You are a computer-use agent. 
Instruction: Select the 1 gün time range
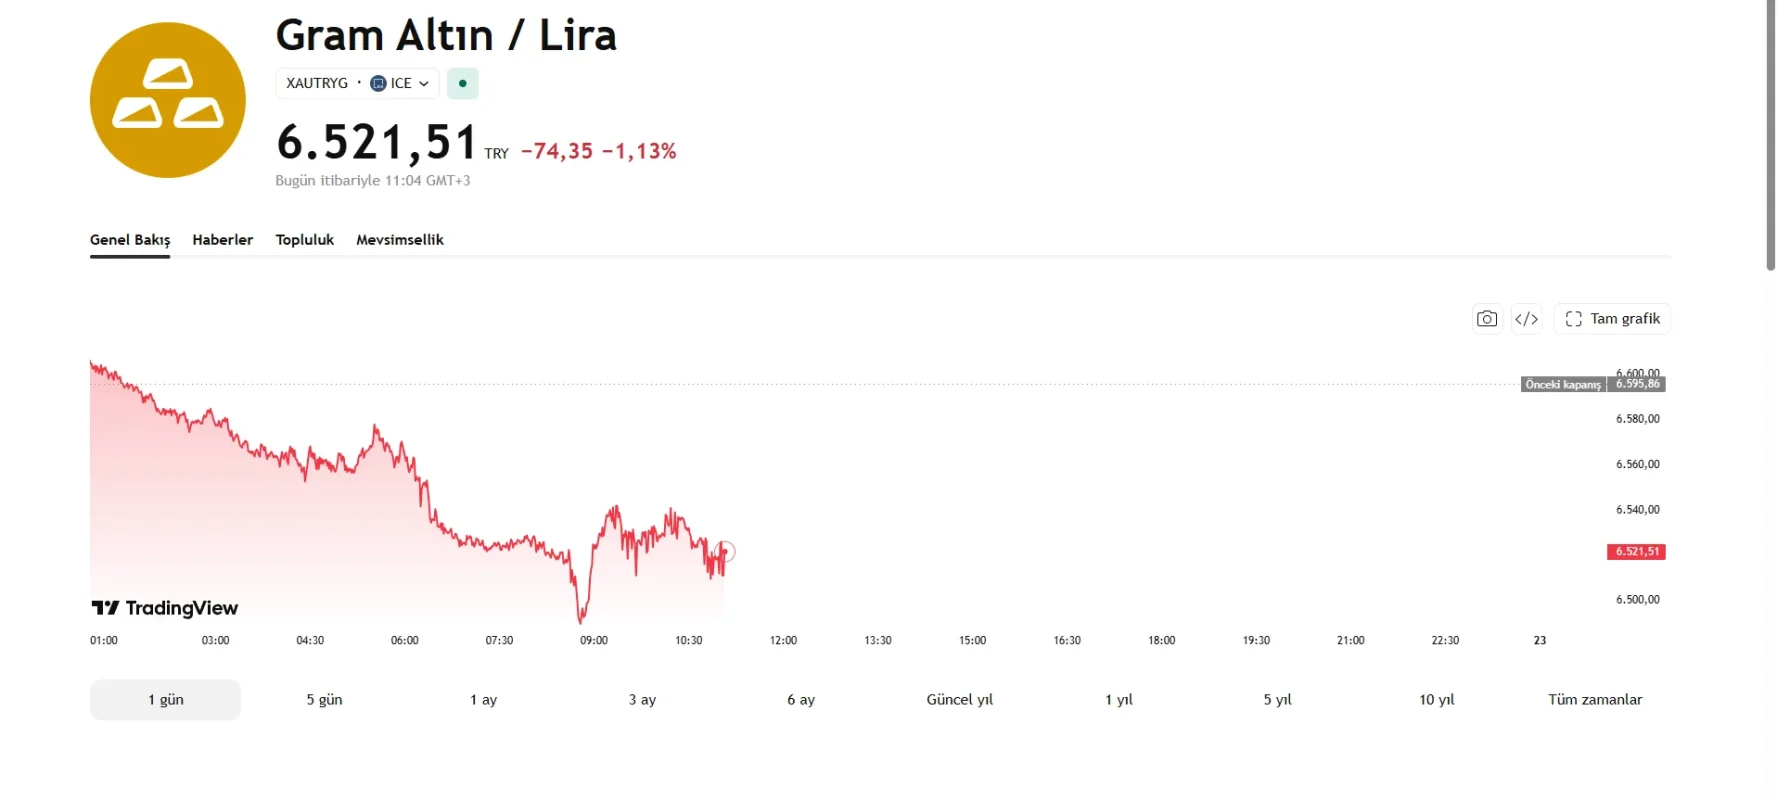point(165,700)
